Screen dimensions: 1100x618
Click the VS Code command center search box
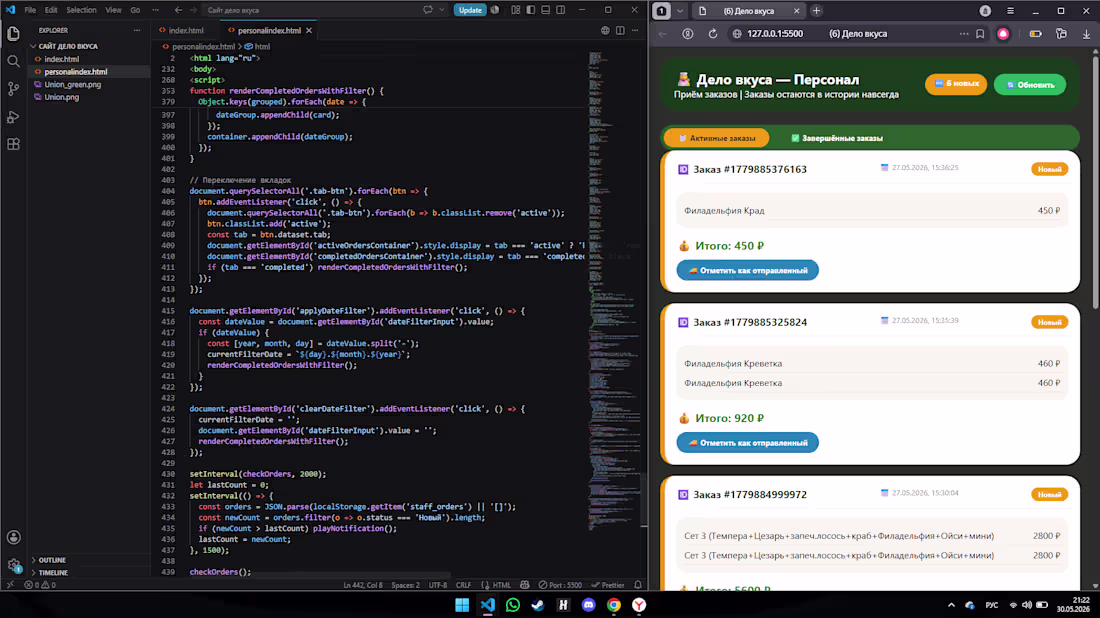point(309,10)
